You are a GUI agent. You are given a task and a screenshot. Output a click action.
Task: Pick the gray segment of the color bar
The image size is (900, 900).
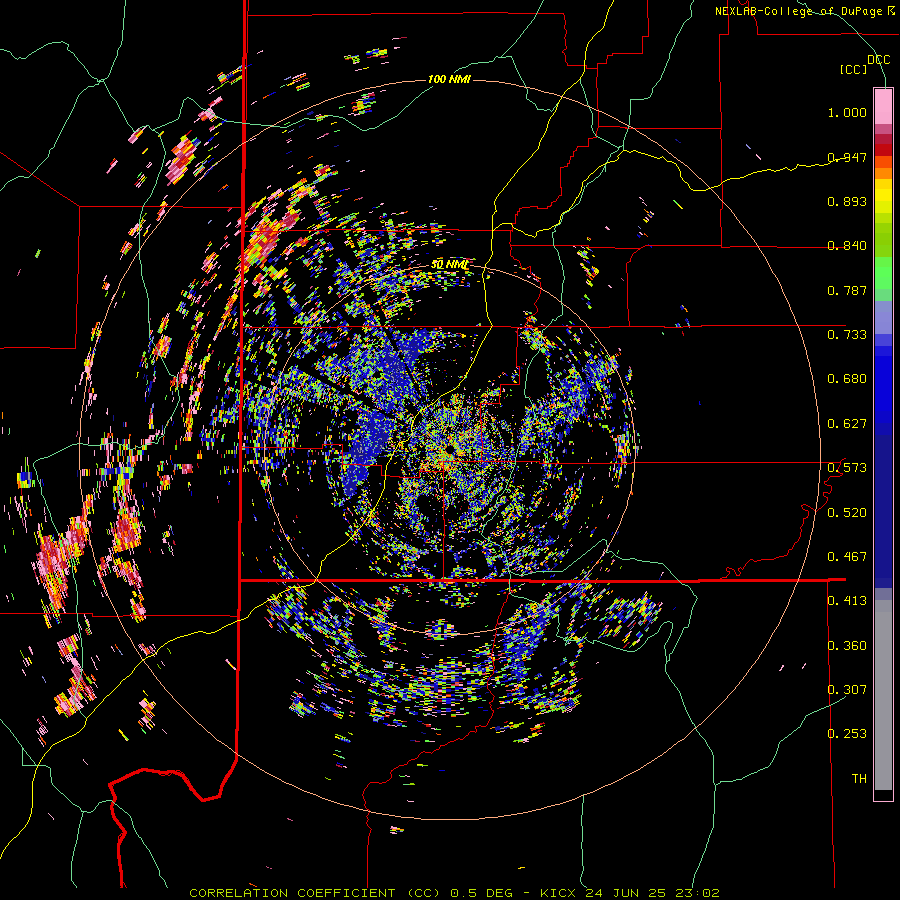[883, 695]
